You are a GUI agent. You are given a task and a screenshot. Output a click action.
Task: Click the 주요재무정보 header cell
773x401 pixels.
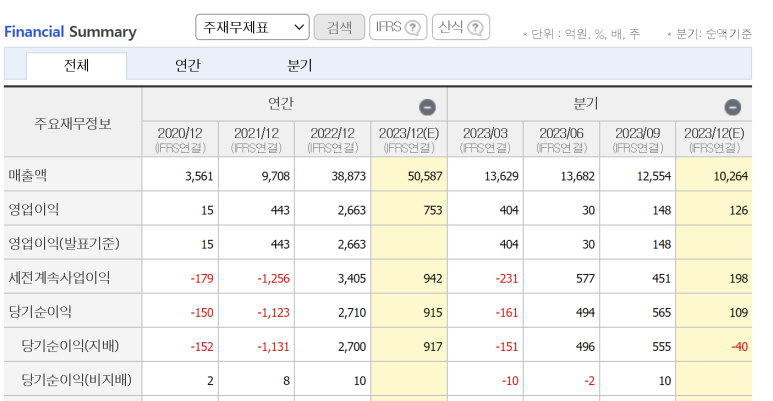[73, 123]
